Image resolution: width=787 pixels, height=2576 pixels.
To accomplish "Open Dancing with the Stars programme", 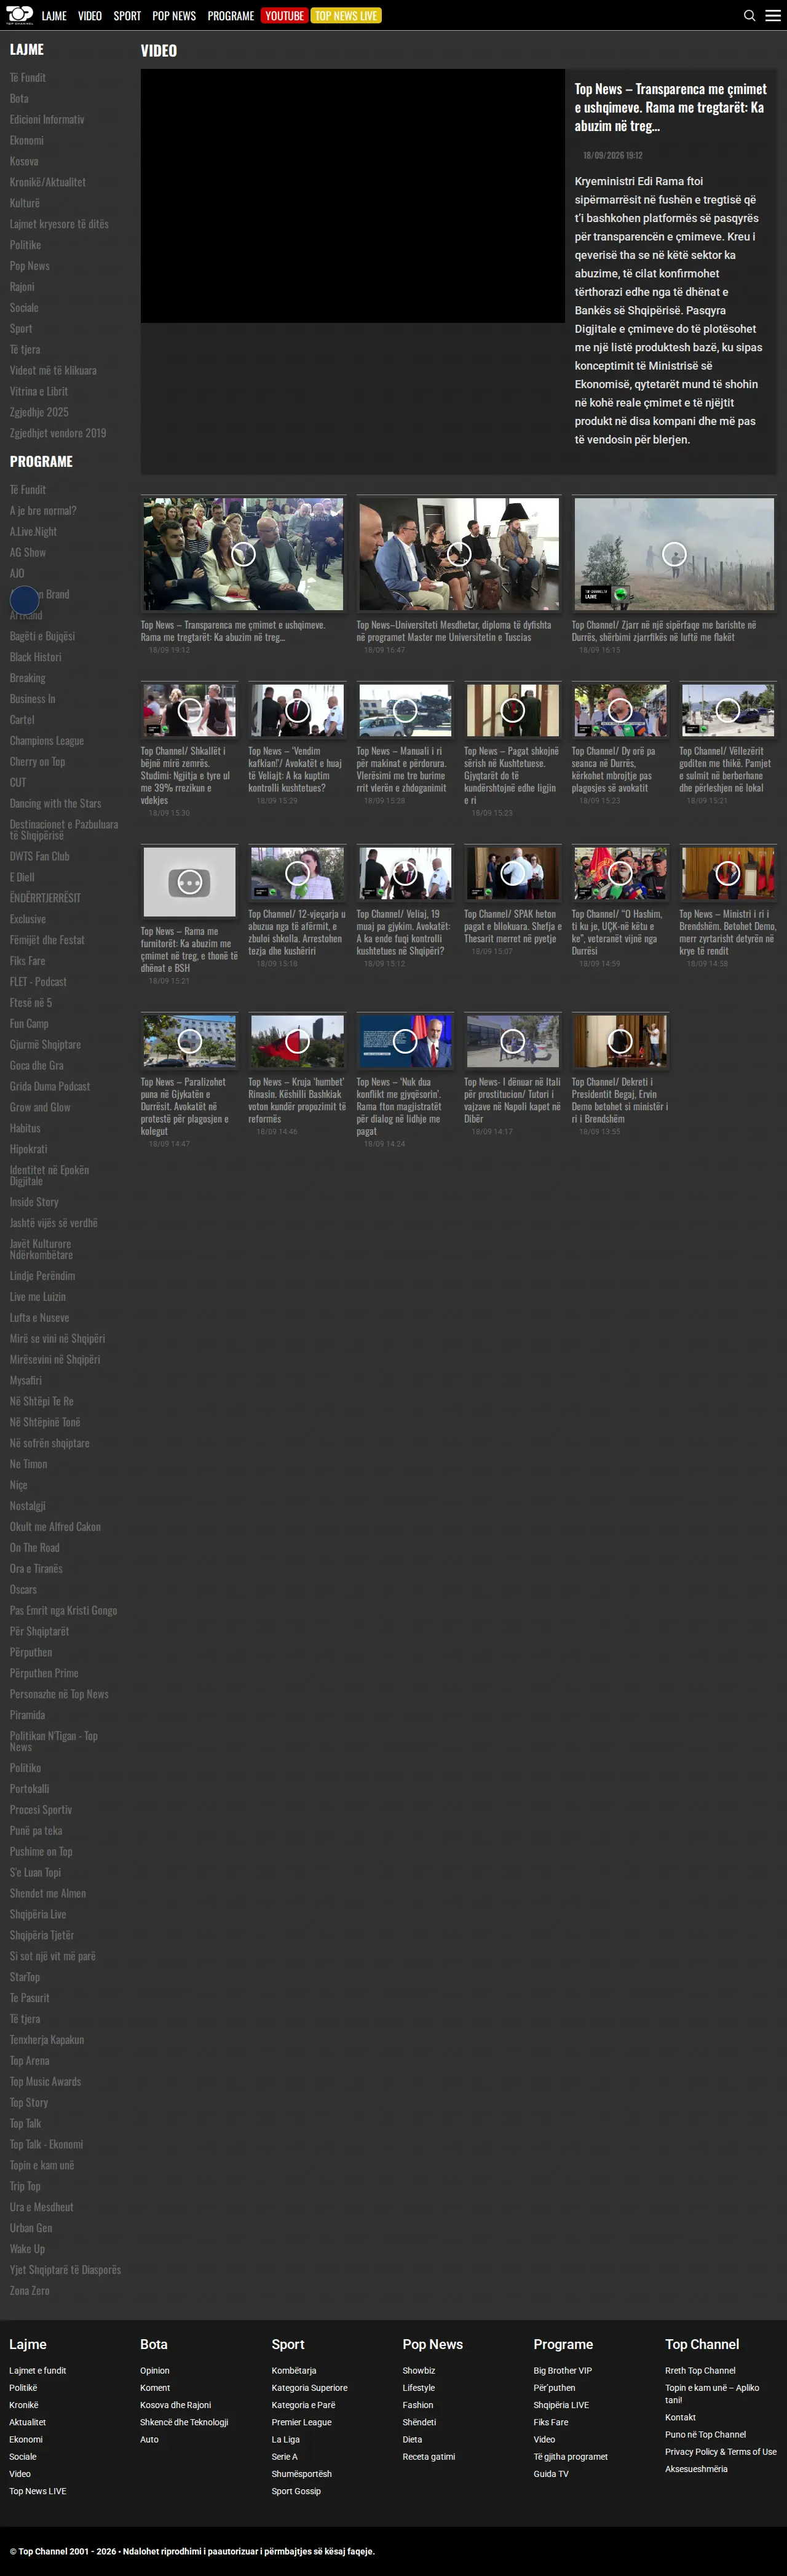I will (x=56, y=804).
